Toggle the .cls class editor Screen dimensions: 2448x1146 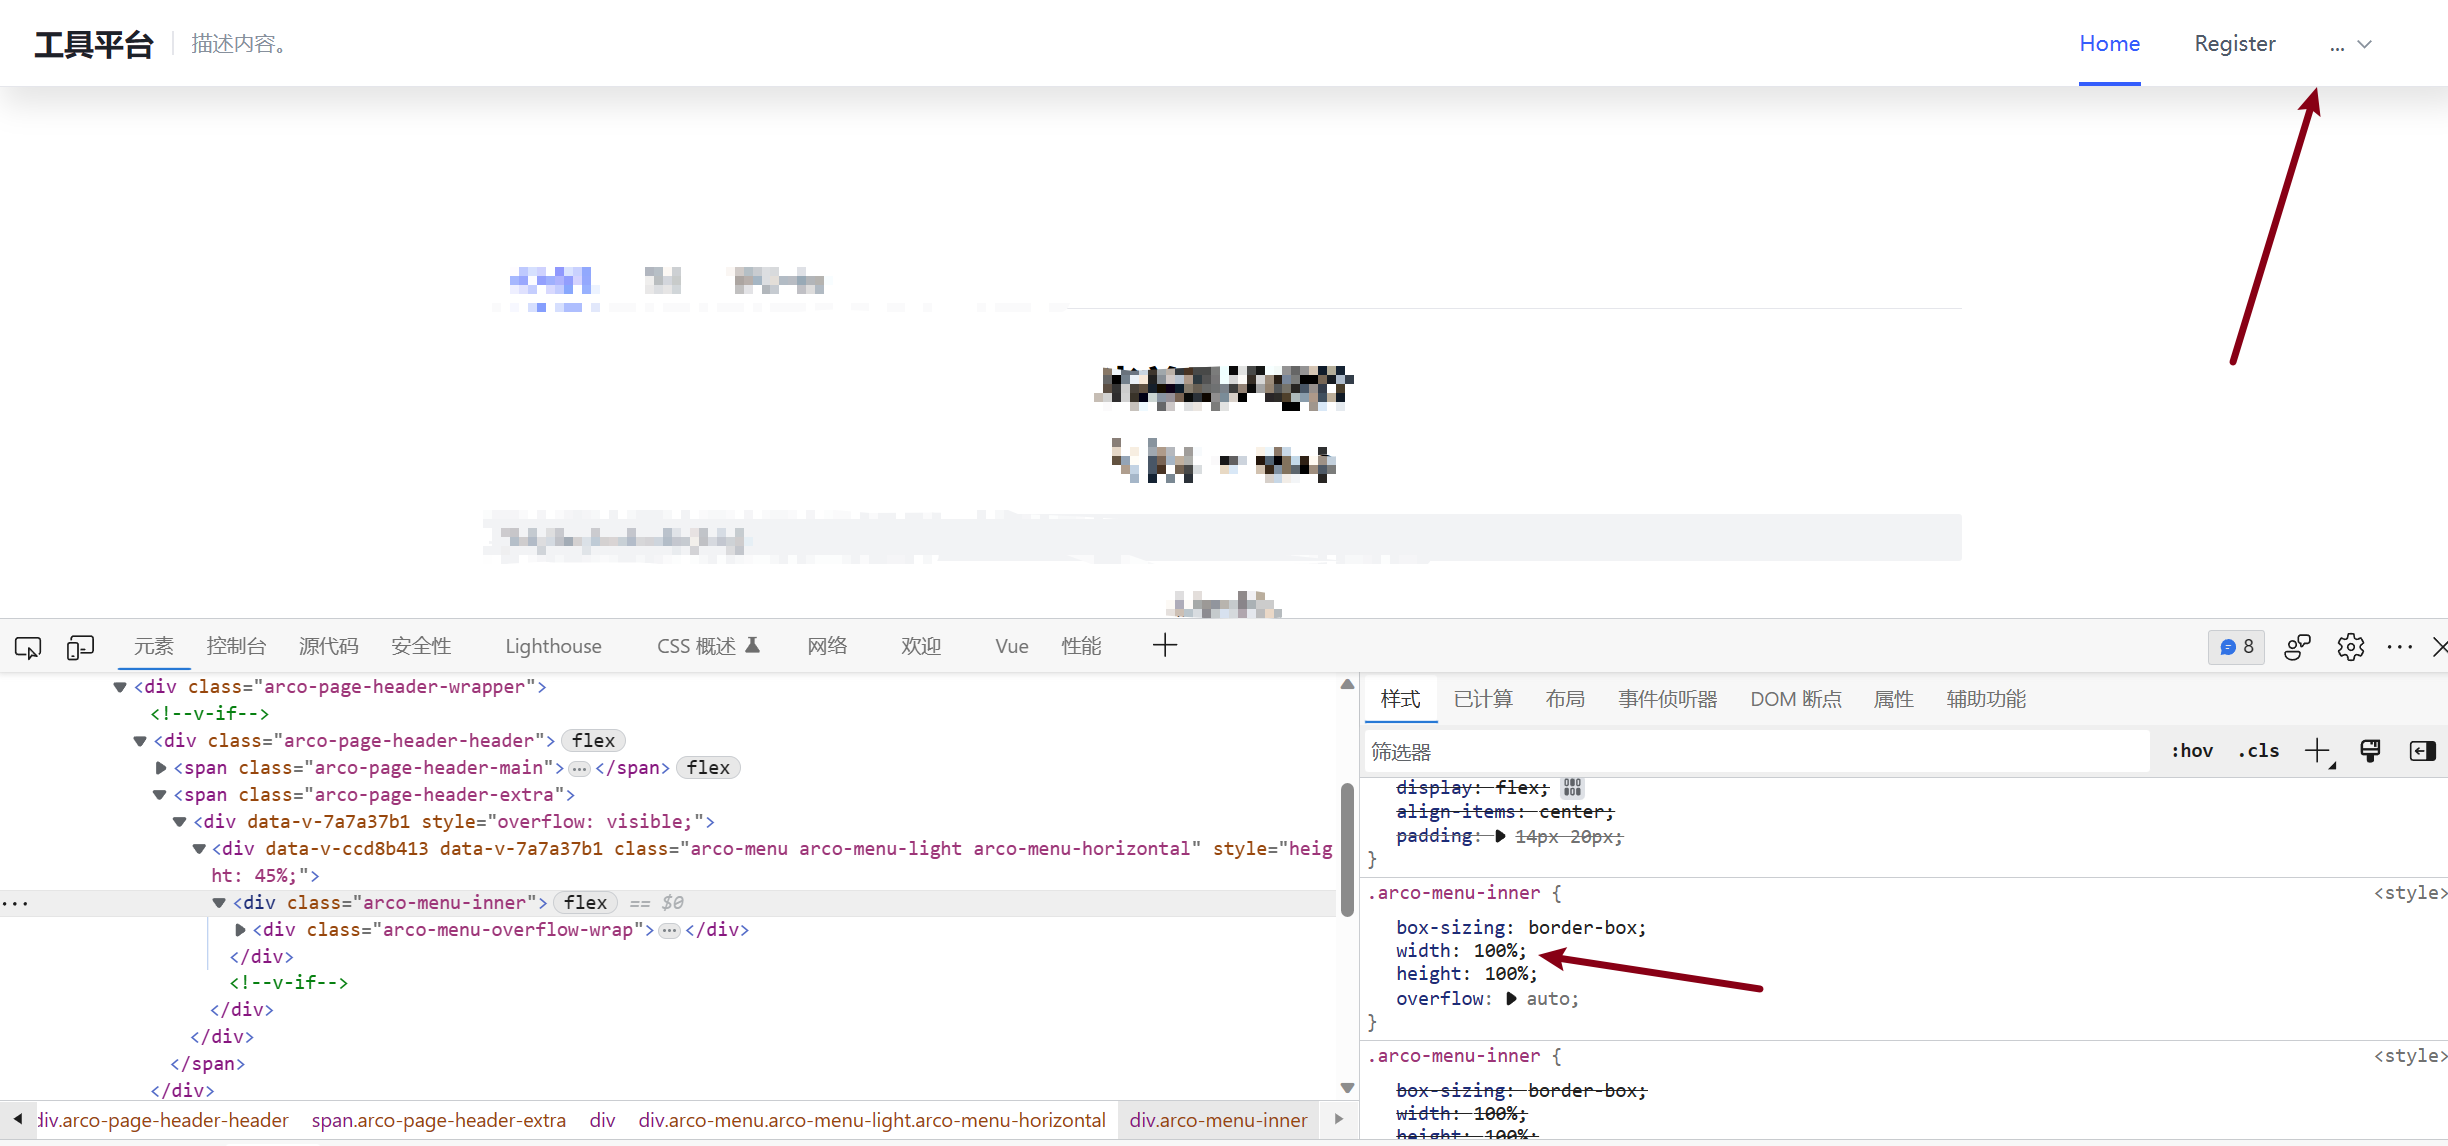(2259, 751)
